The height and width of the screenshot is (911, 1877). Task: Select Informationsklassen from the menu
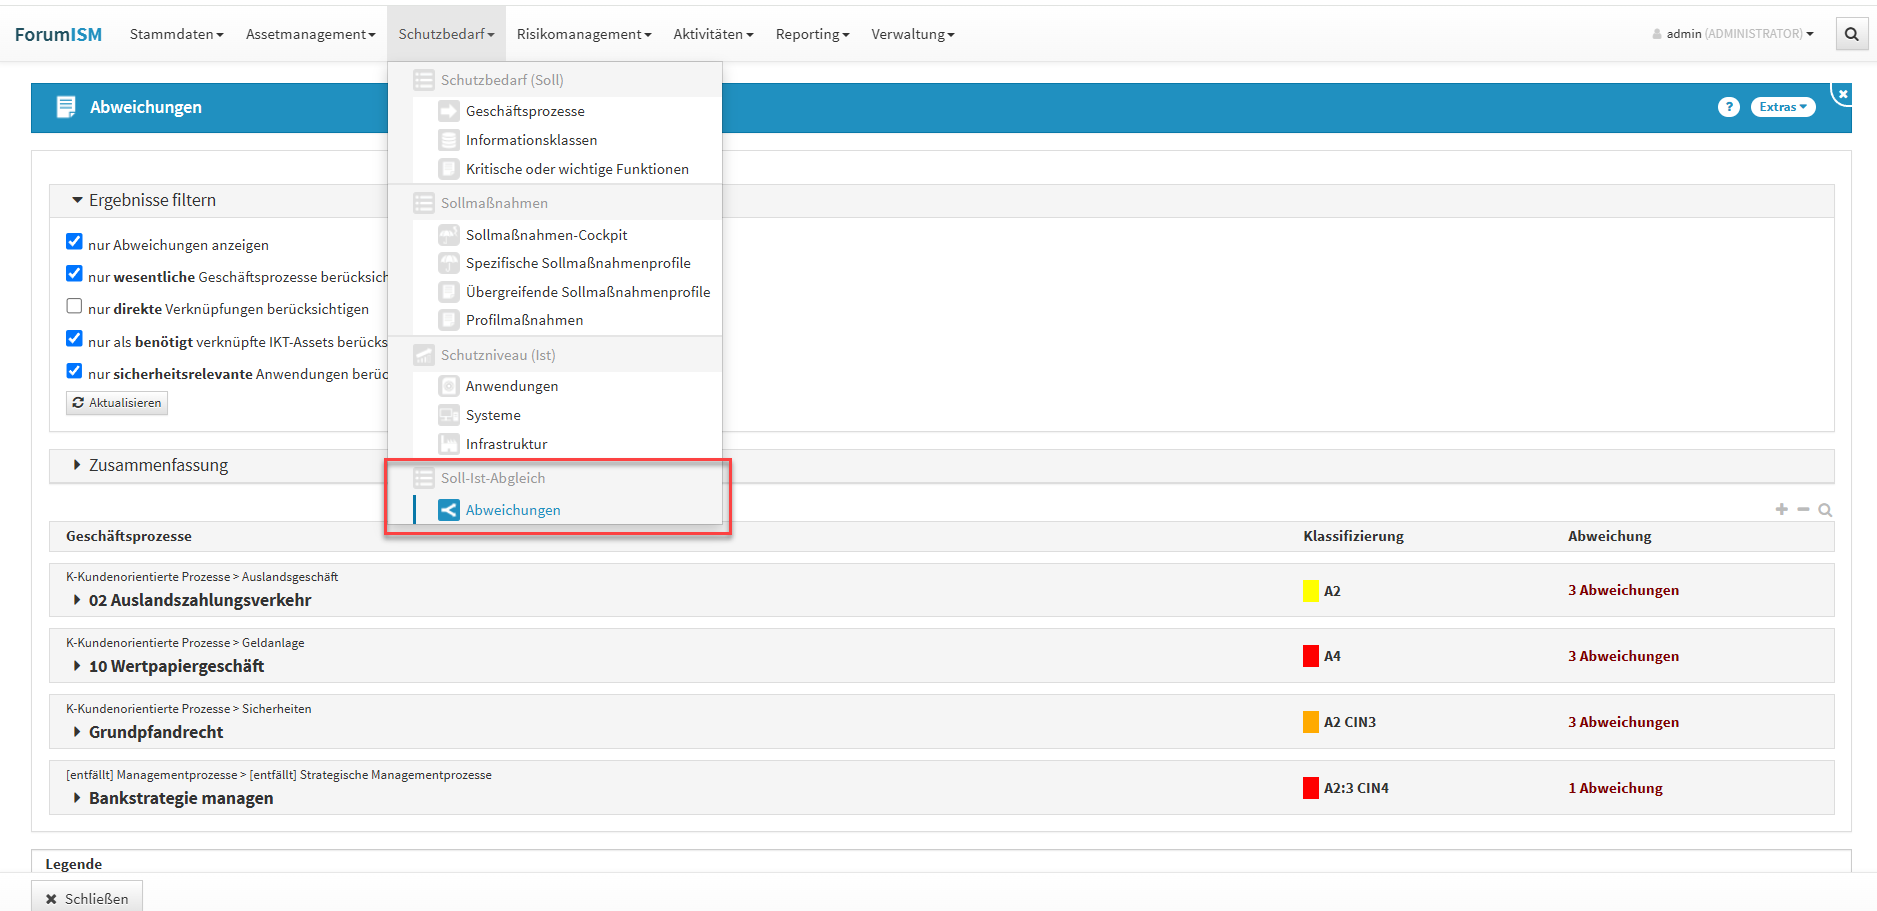click(531, 140)
